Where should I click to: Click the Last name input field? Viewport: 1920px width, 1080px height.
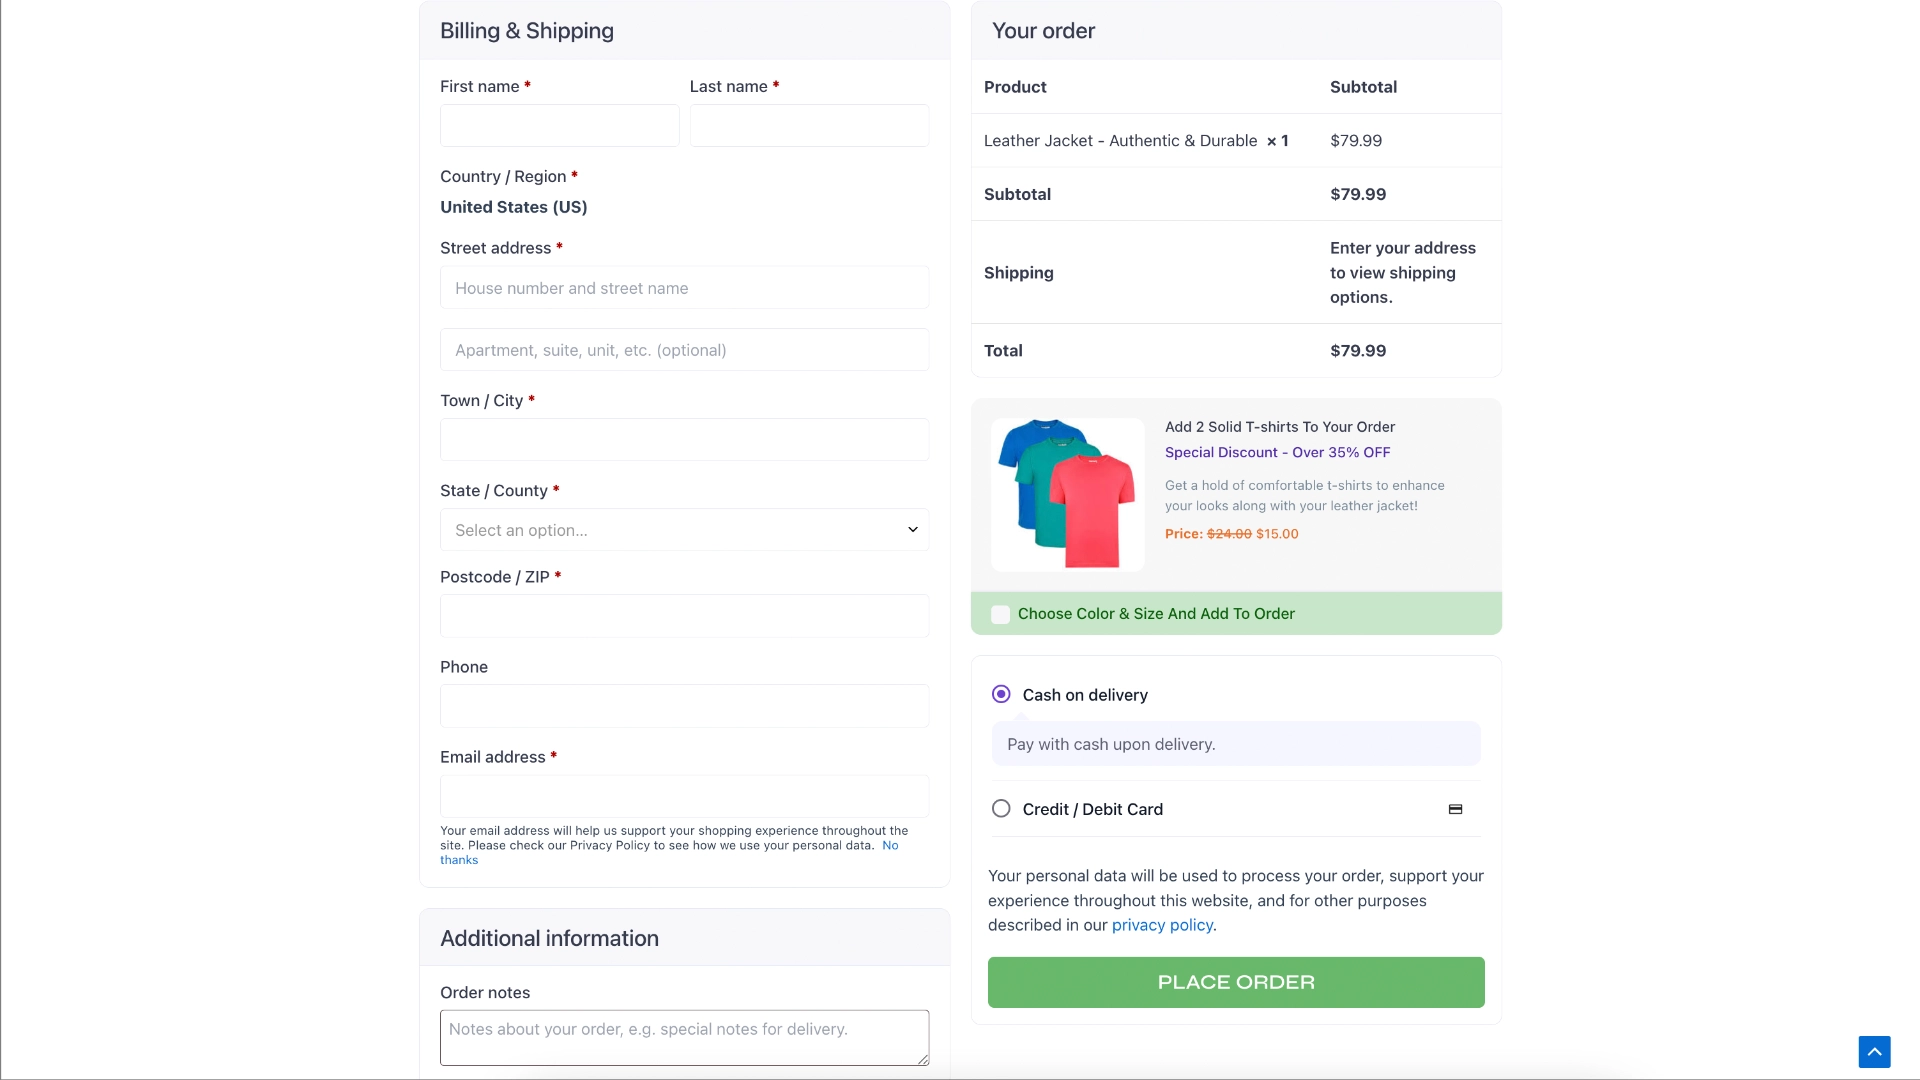809,125
